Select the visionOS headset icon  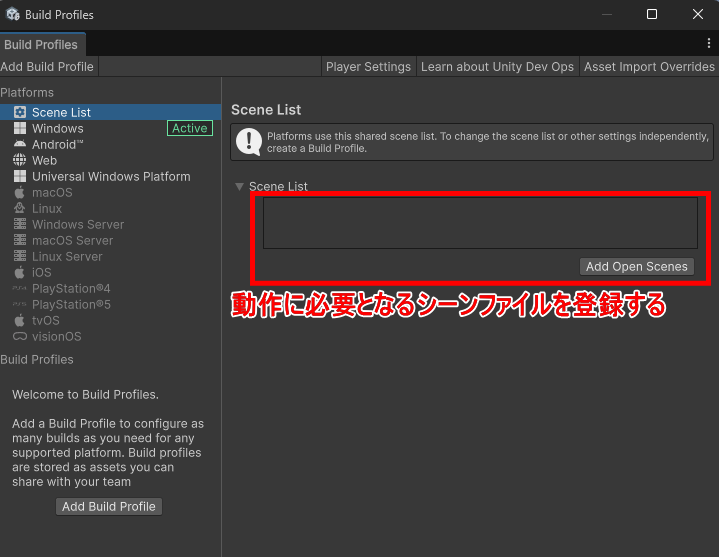pyautogui.click(x=20, y=336)
